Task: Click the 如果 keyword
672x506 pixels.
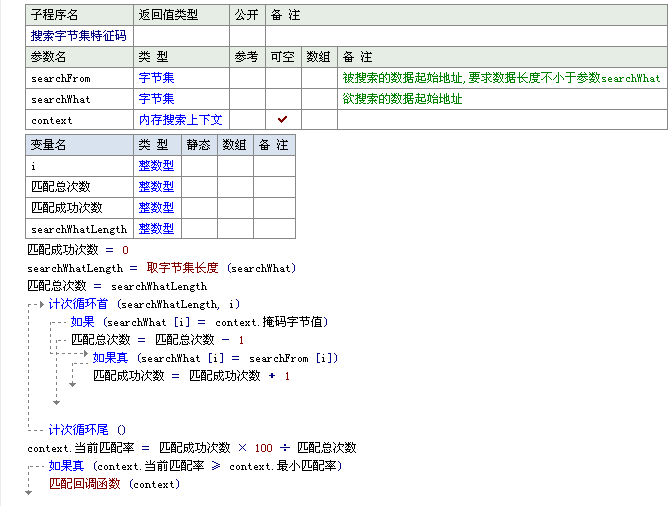Action: click(82, 322)
